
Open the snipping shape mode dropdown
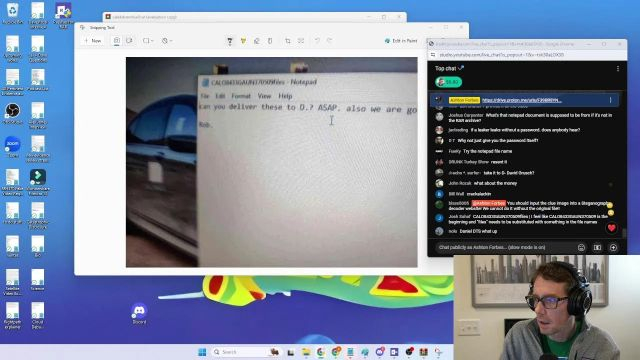[x=148, y=41]
